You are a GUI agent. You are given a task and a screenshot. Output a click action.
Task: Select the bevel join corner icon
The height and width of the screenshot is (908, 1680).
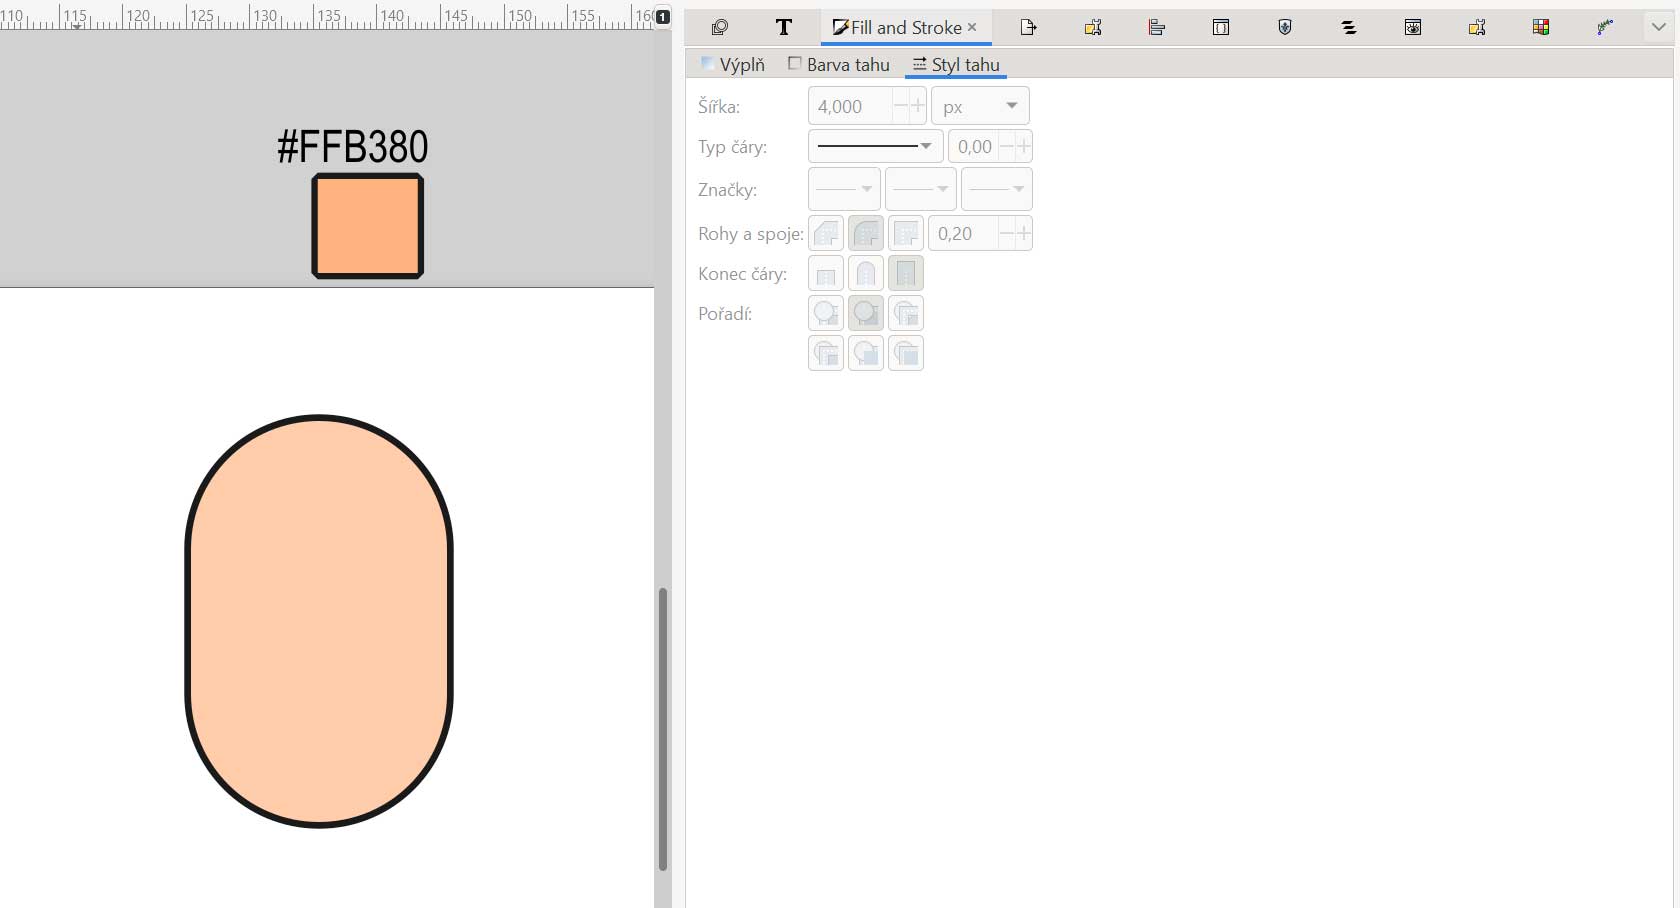(x=826, y=234)
